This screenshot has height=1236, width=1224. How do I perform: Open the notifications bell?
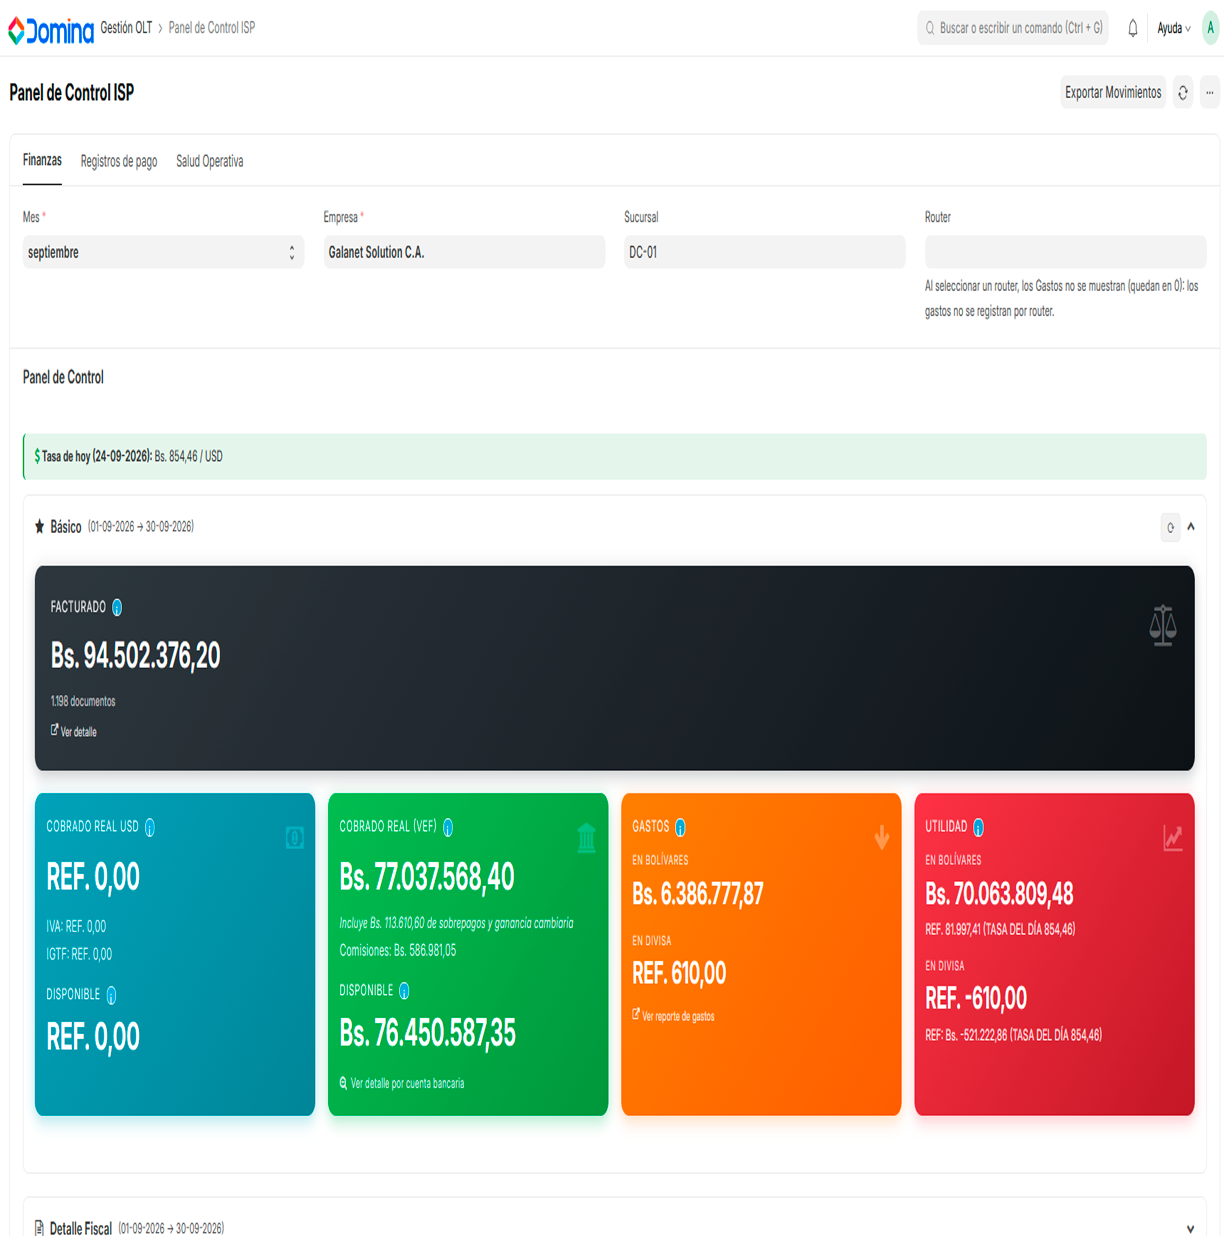pyautogui.click(x=1132, y=28)
